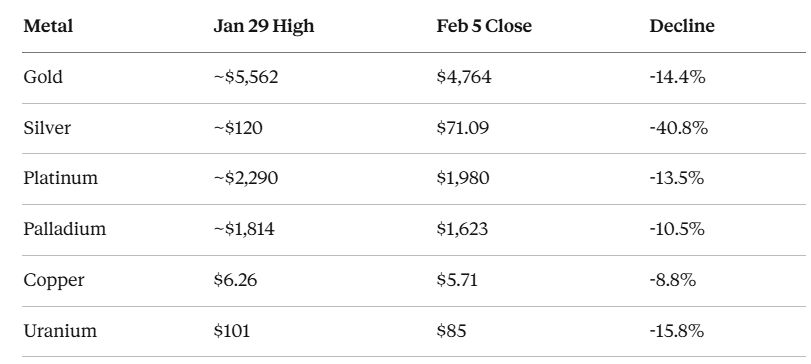This screenshot has width=811, height=364.
Task: Select the Copper row label
Action: coord(54,280)
